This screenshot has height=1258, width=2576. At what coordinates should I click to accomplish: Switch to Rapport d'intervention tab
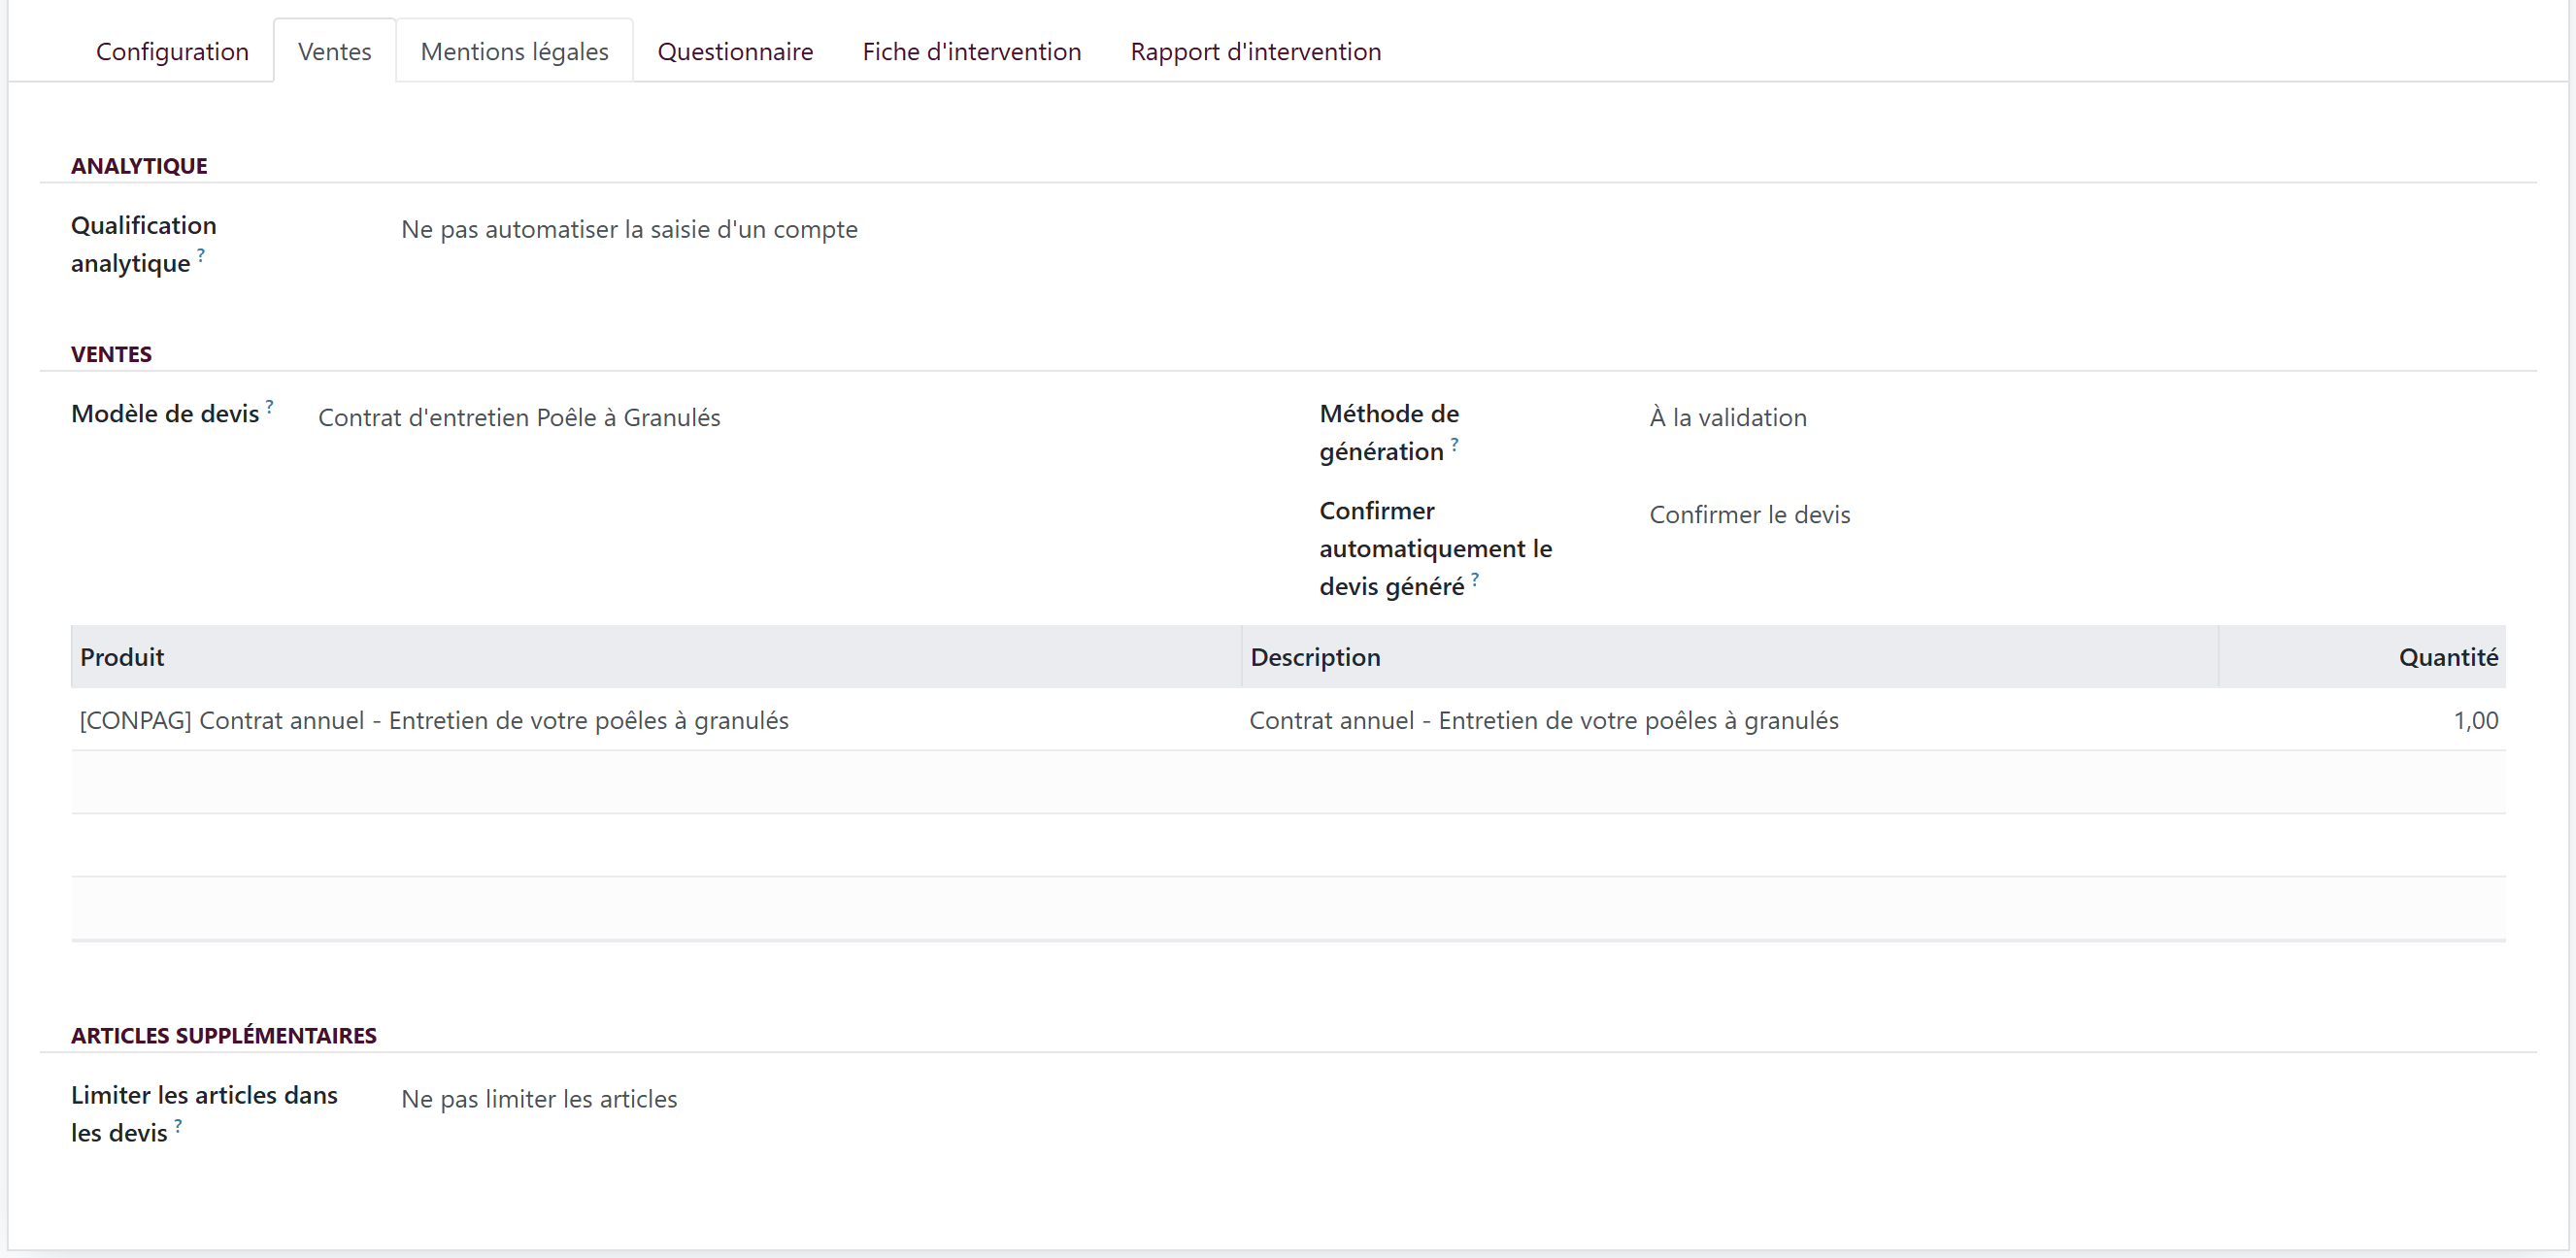(1256, 51)
